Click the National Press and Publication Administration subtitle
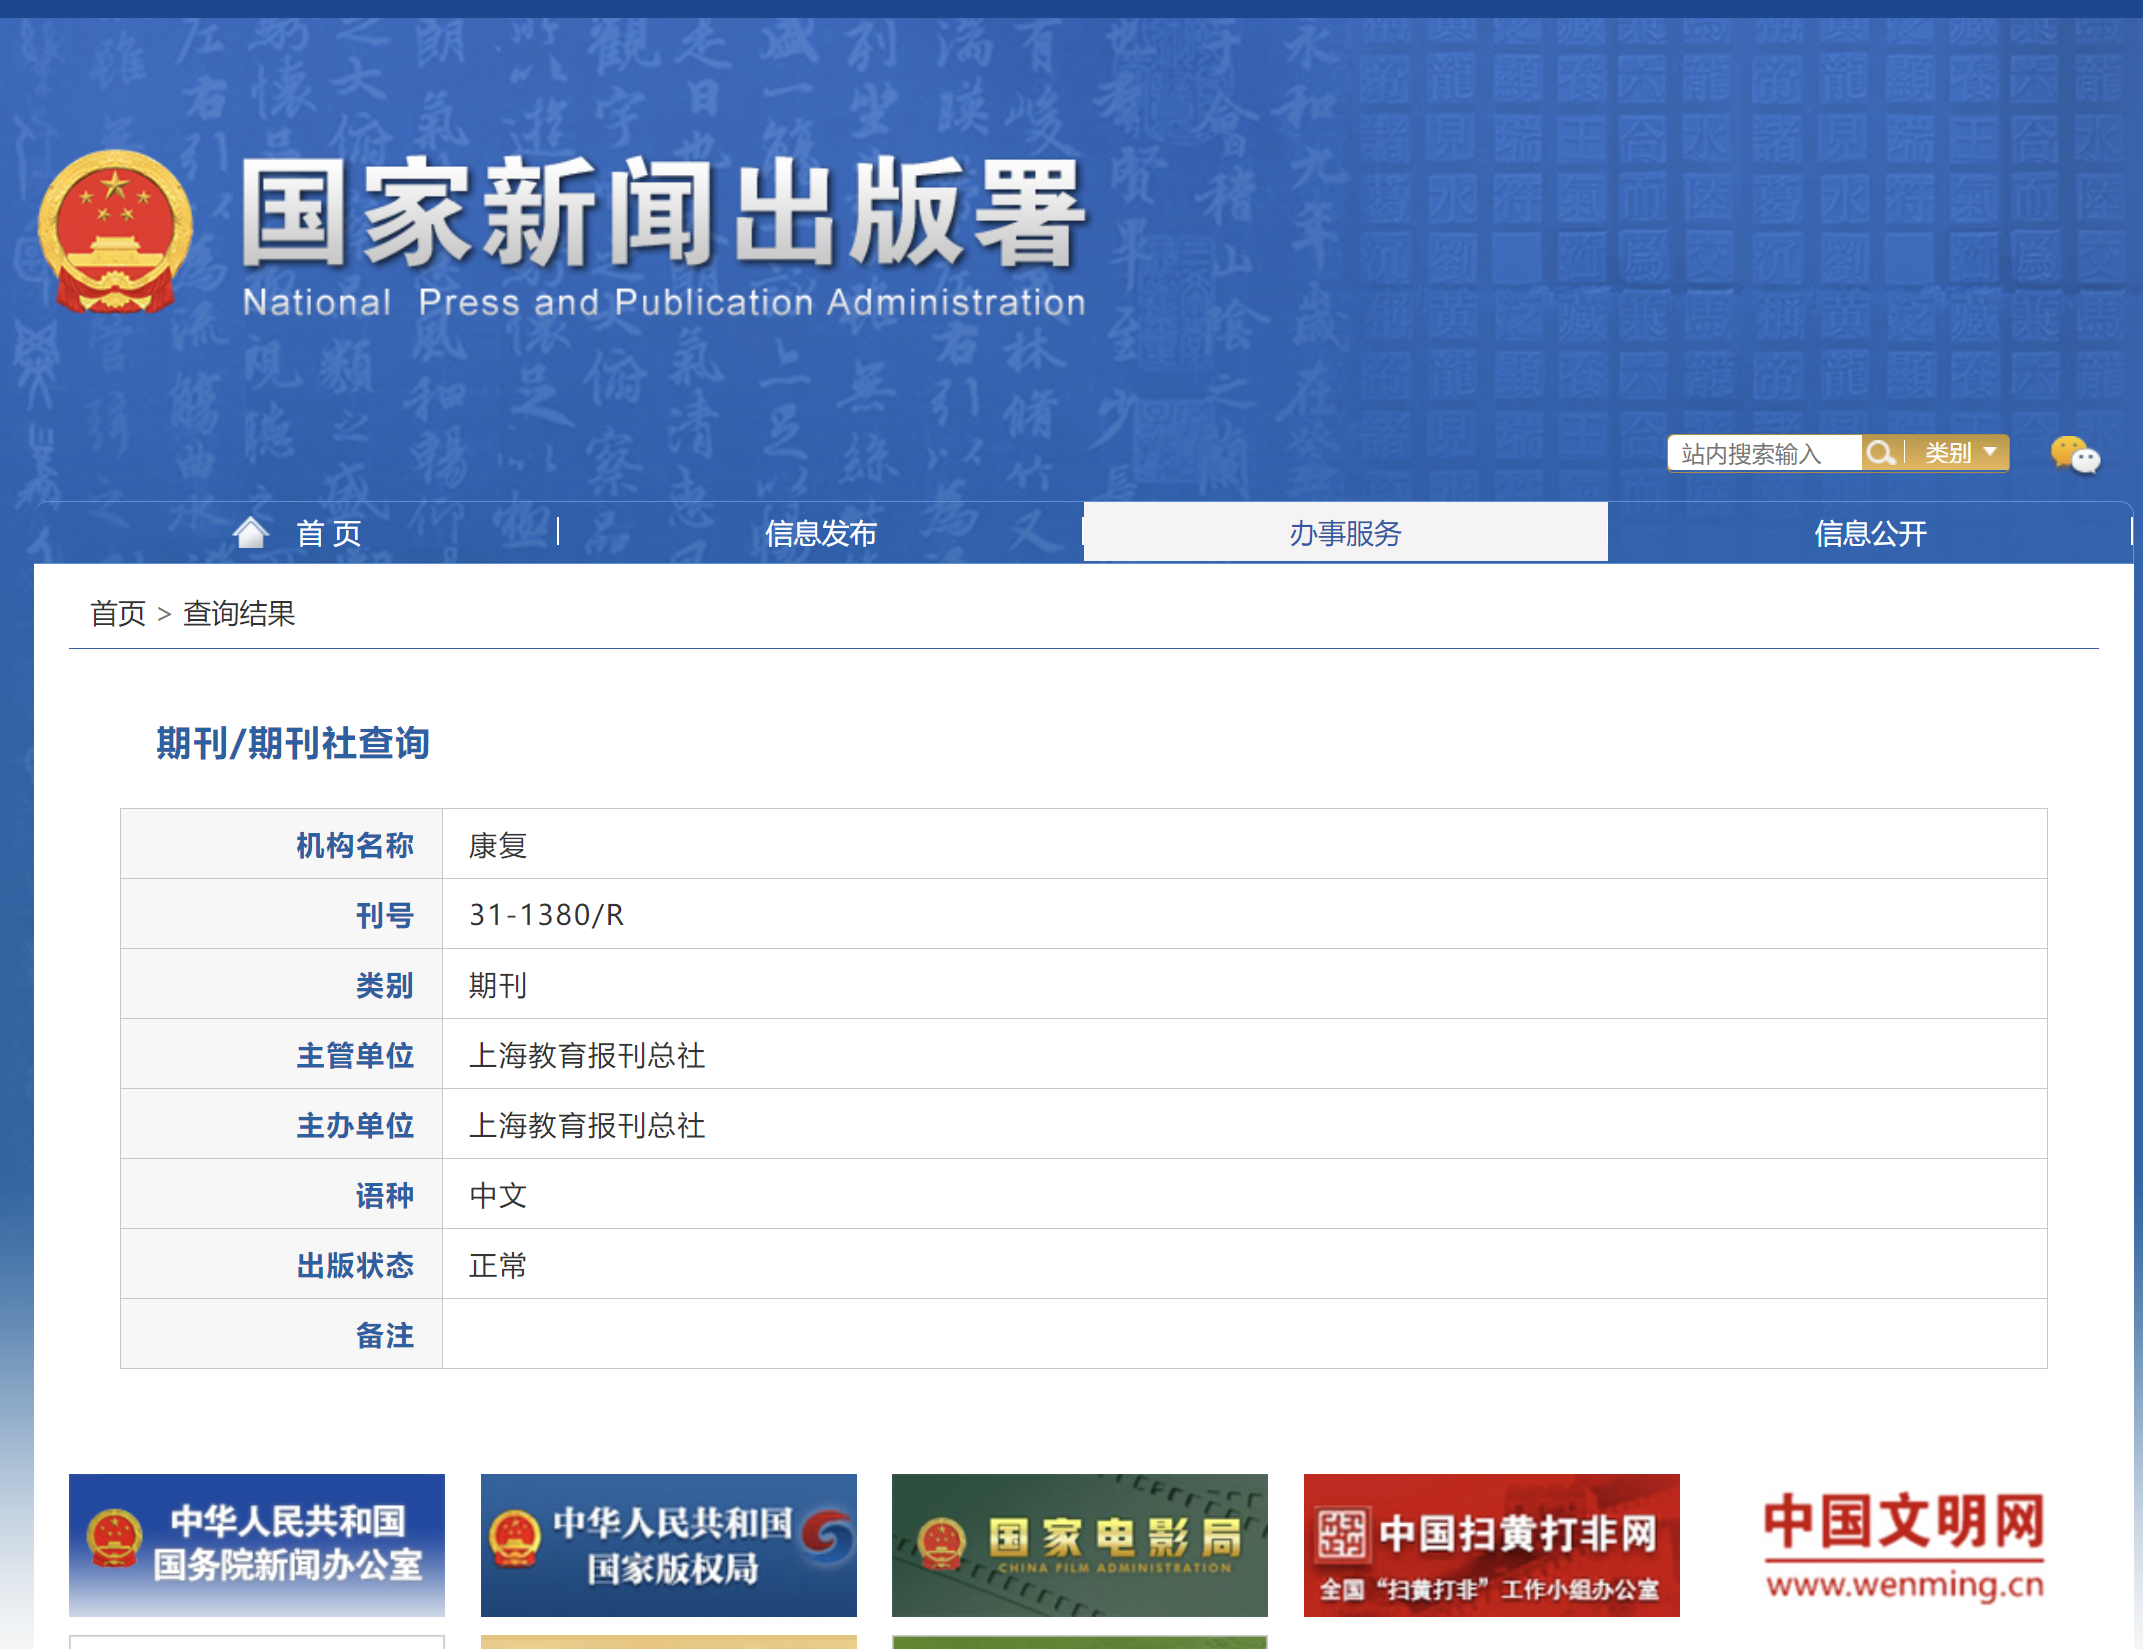This screenshot has width=2143, height=1649. pyautogui.click(x=664, y=302)
